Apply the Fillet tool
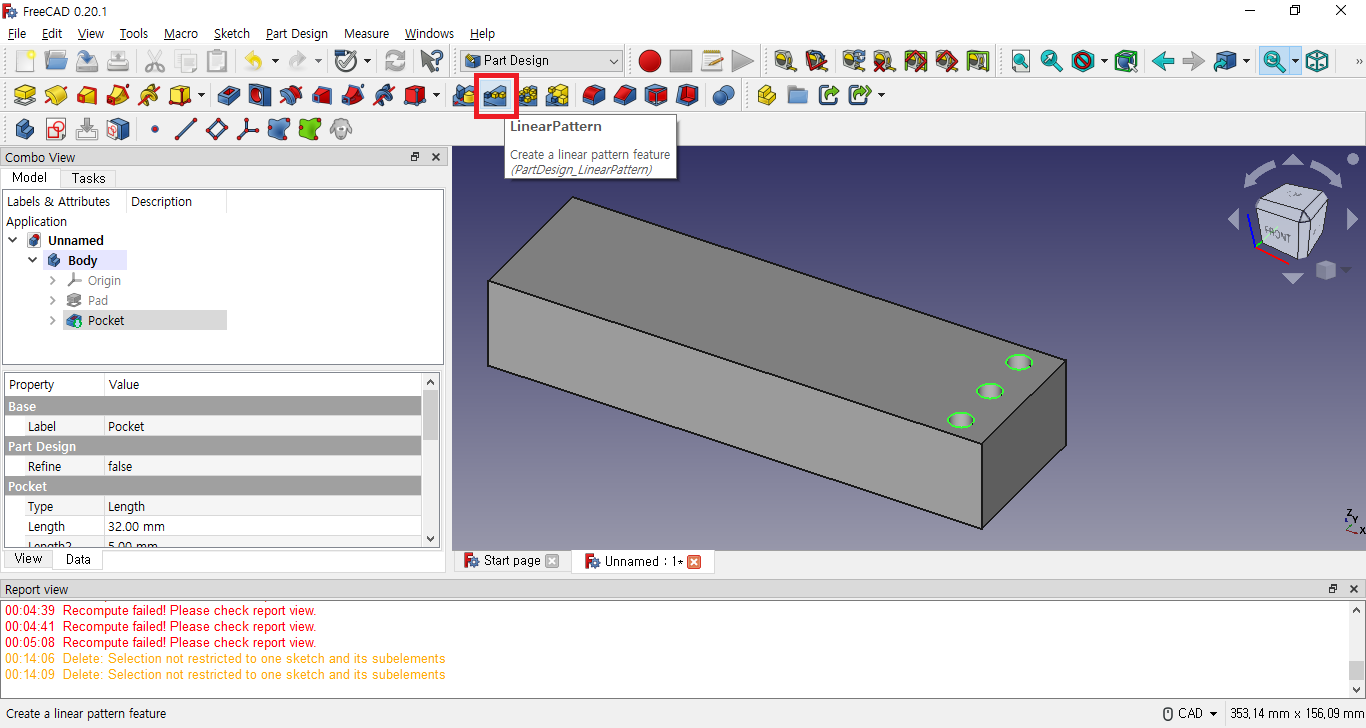The height and width of the screenshot is (728, 1366). (594, 96)
